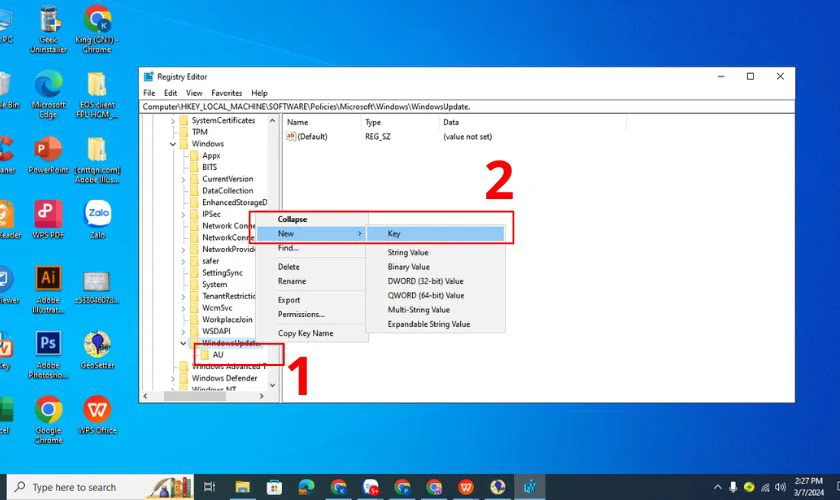The height and width of the screenshot is (500, 840).
Task: Choose String Value in New submenu
Action: 436,252
